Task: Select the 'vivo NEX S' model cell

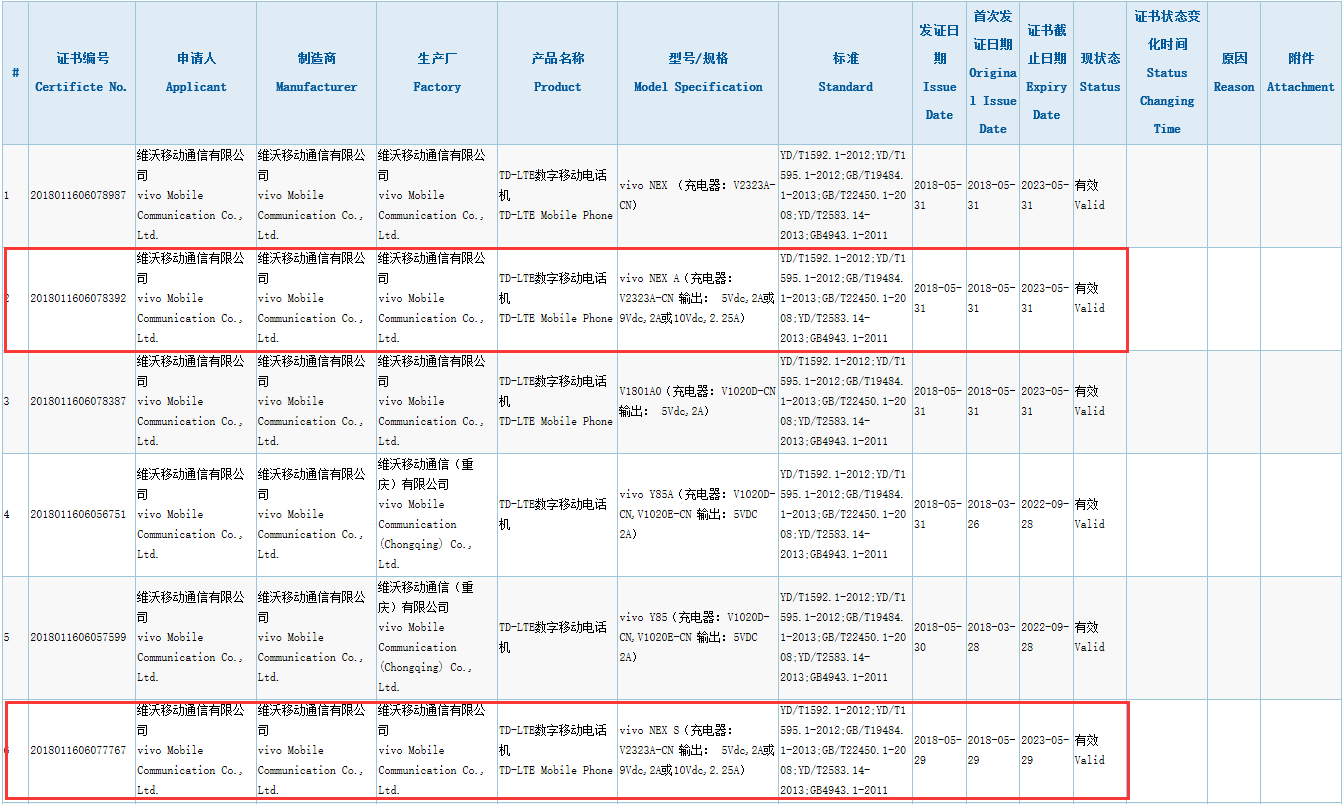Action: pos(698,751)
